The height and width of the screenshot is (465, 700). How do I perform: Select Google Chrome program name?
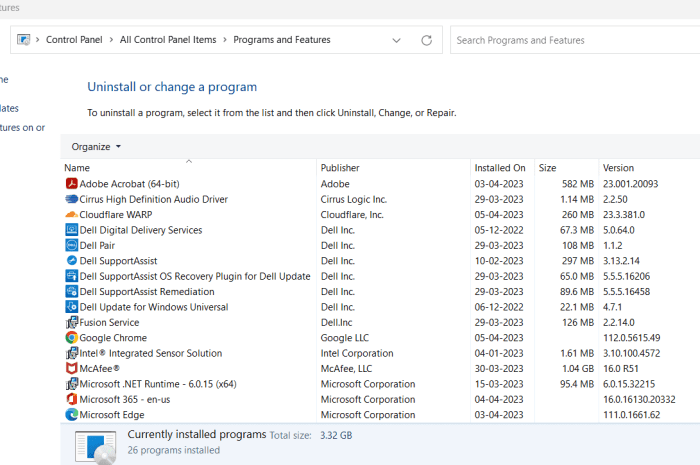click(x=113, y=338)
